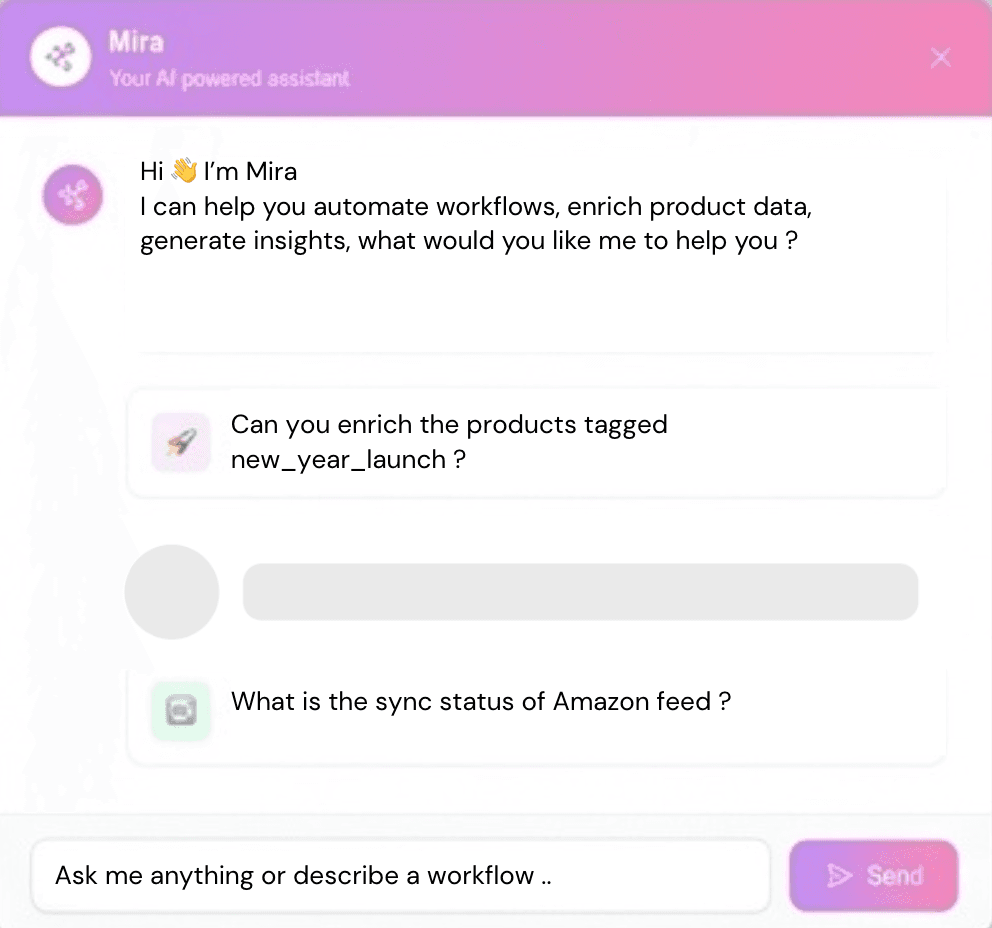
Task: Click 'Your AI powered assistant' subtitle
Action: (x=231, y=78)
